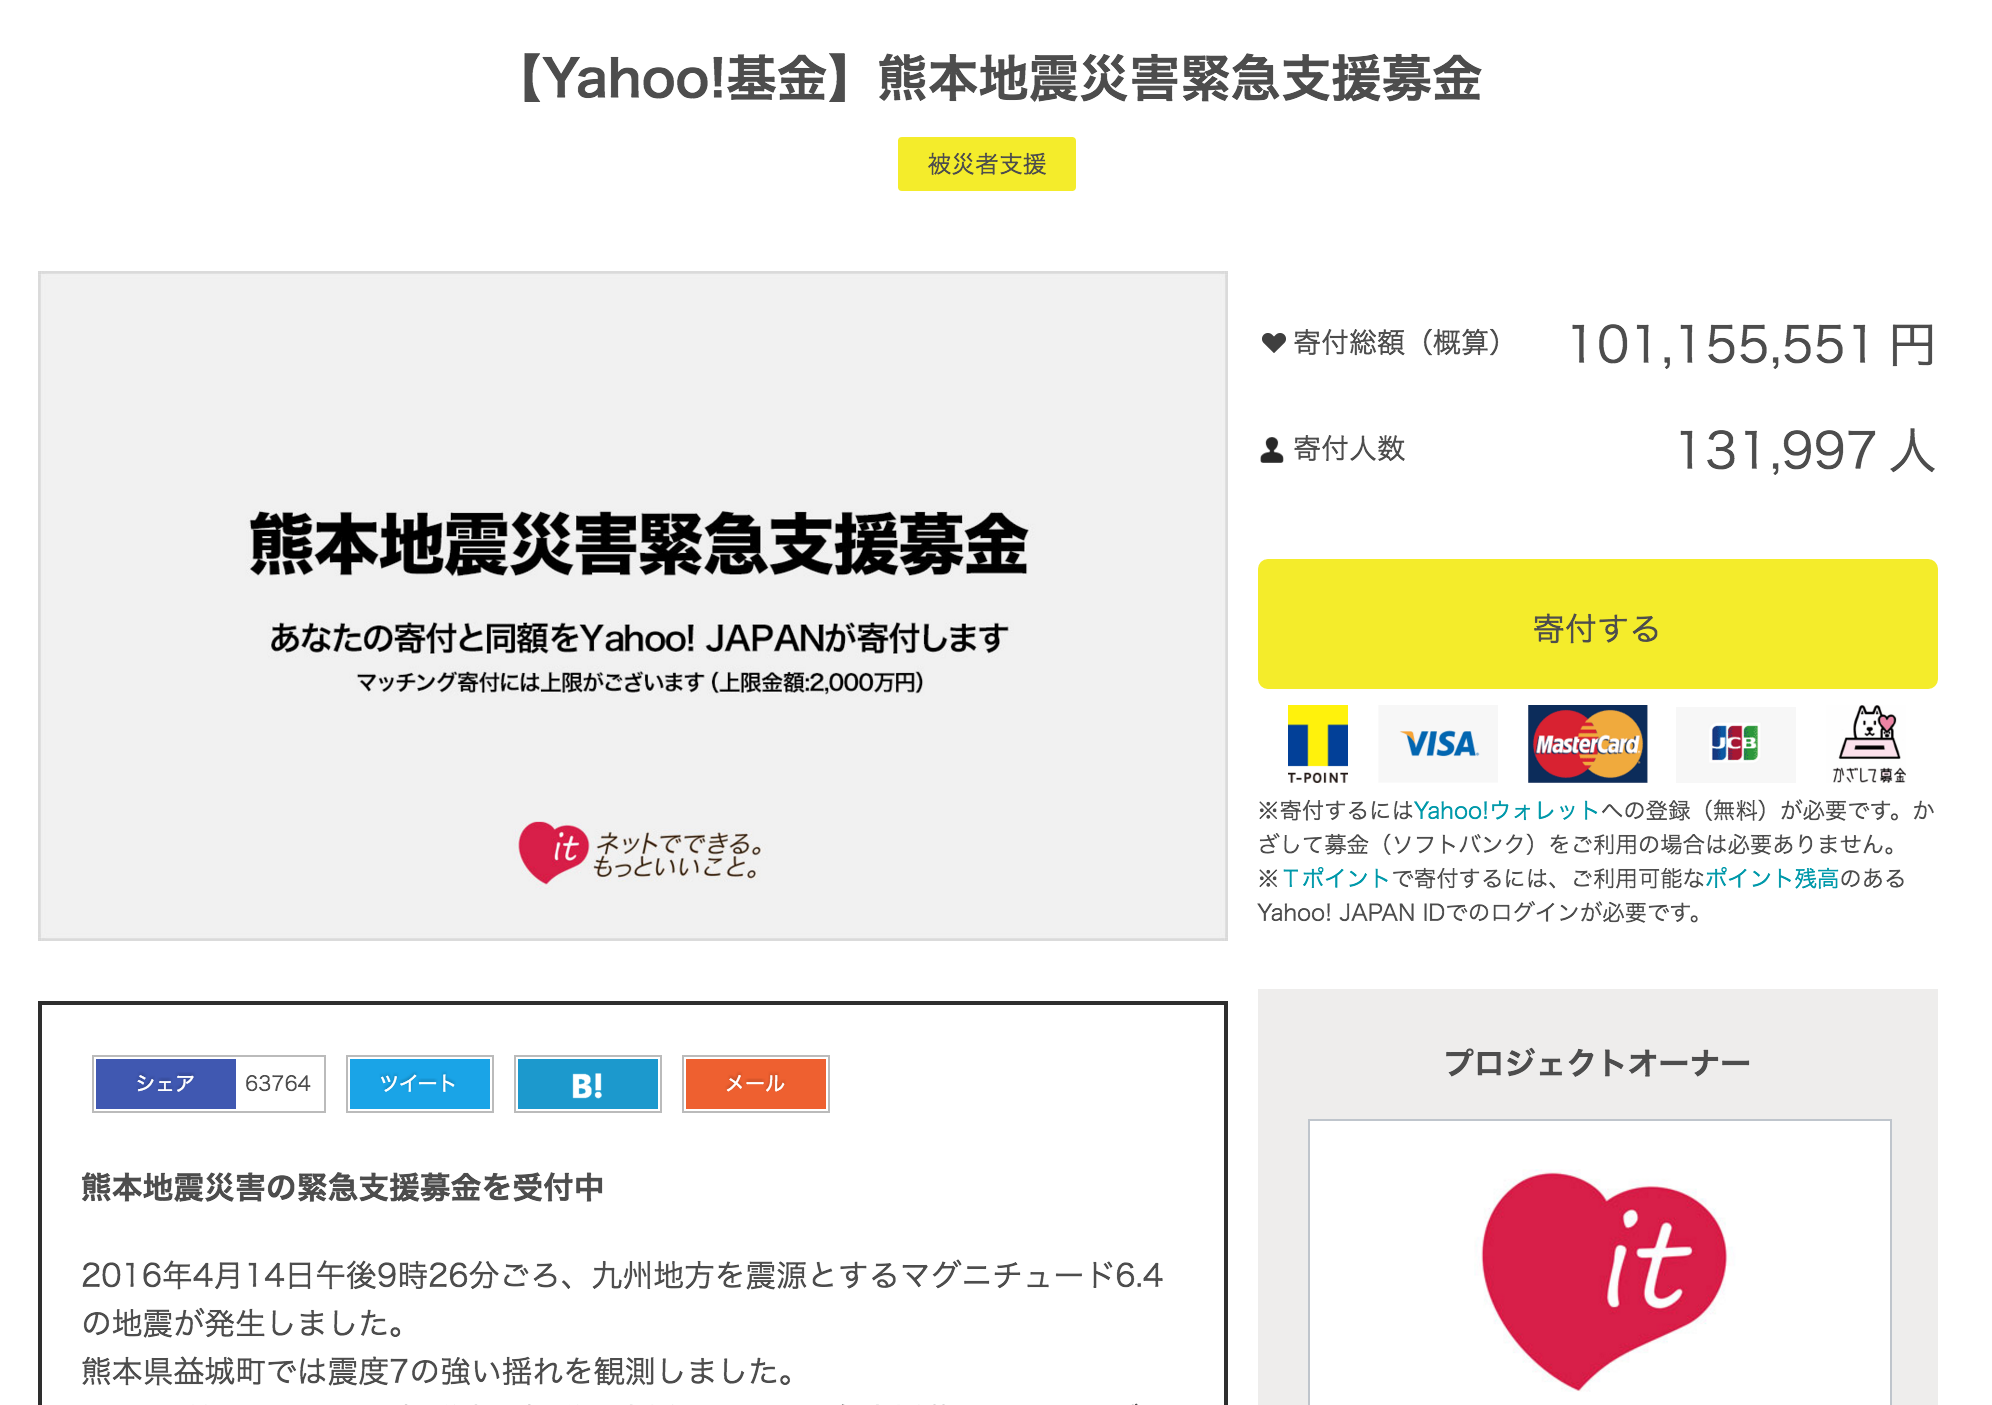The height and width of the screenshot is (1405, 1992).
Task: Click banner text あなたの寄付と同額をYahoo! JAPANが寄付します
Action: (639, 637)
